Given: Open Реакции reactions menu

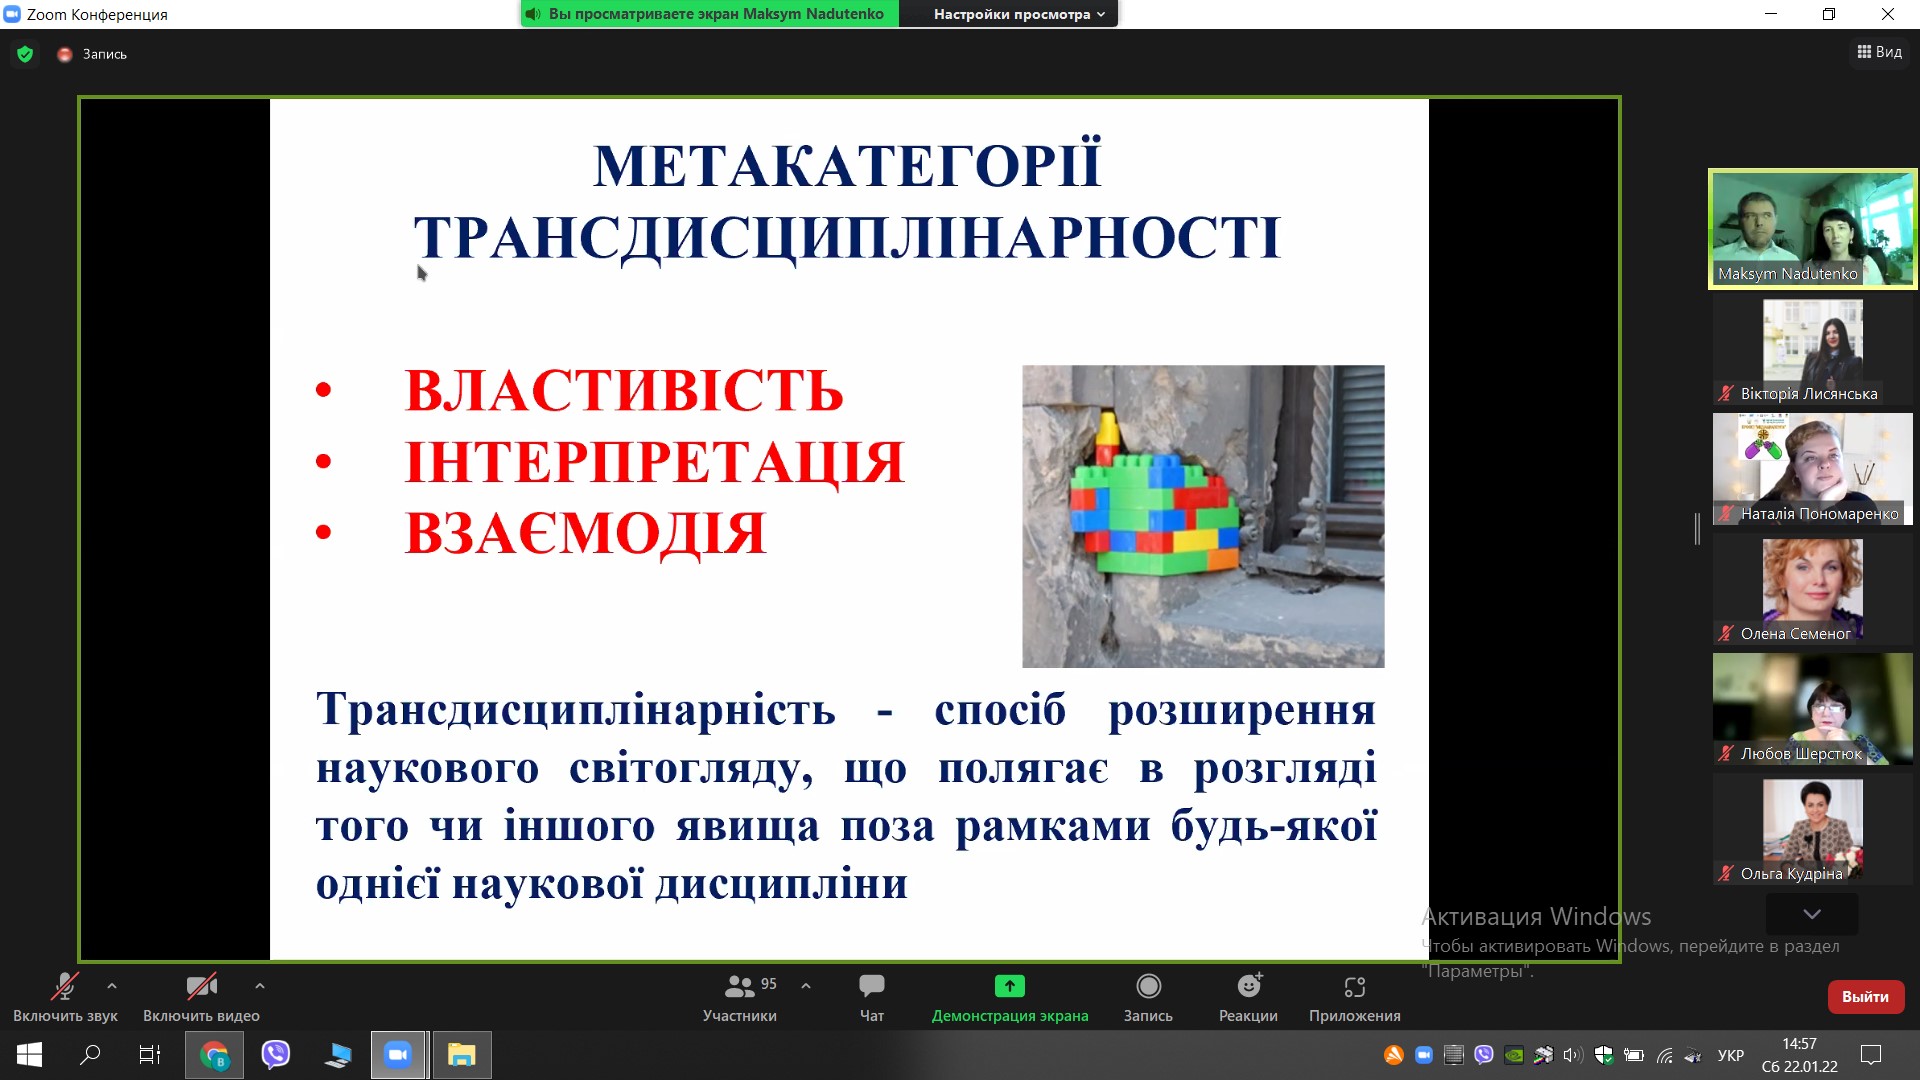Looking at the screenshot, I should [x=1248, y=997].
